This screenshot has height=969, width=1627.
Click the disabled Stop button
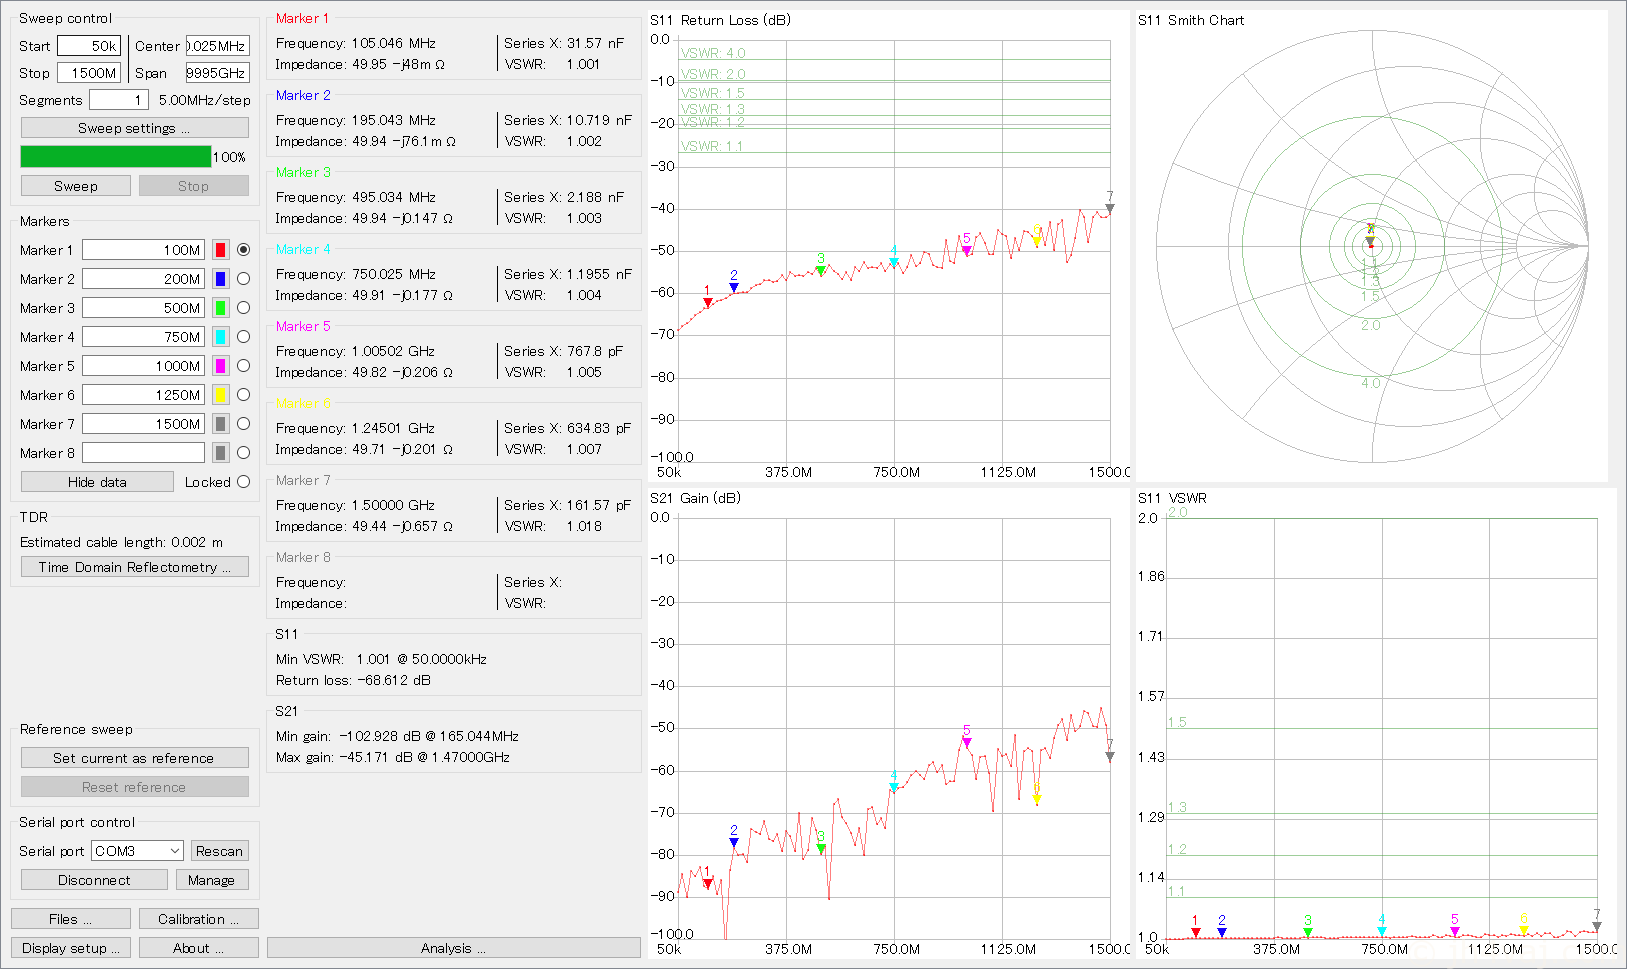(194, 186)
